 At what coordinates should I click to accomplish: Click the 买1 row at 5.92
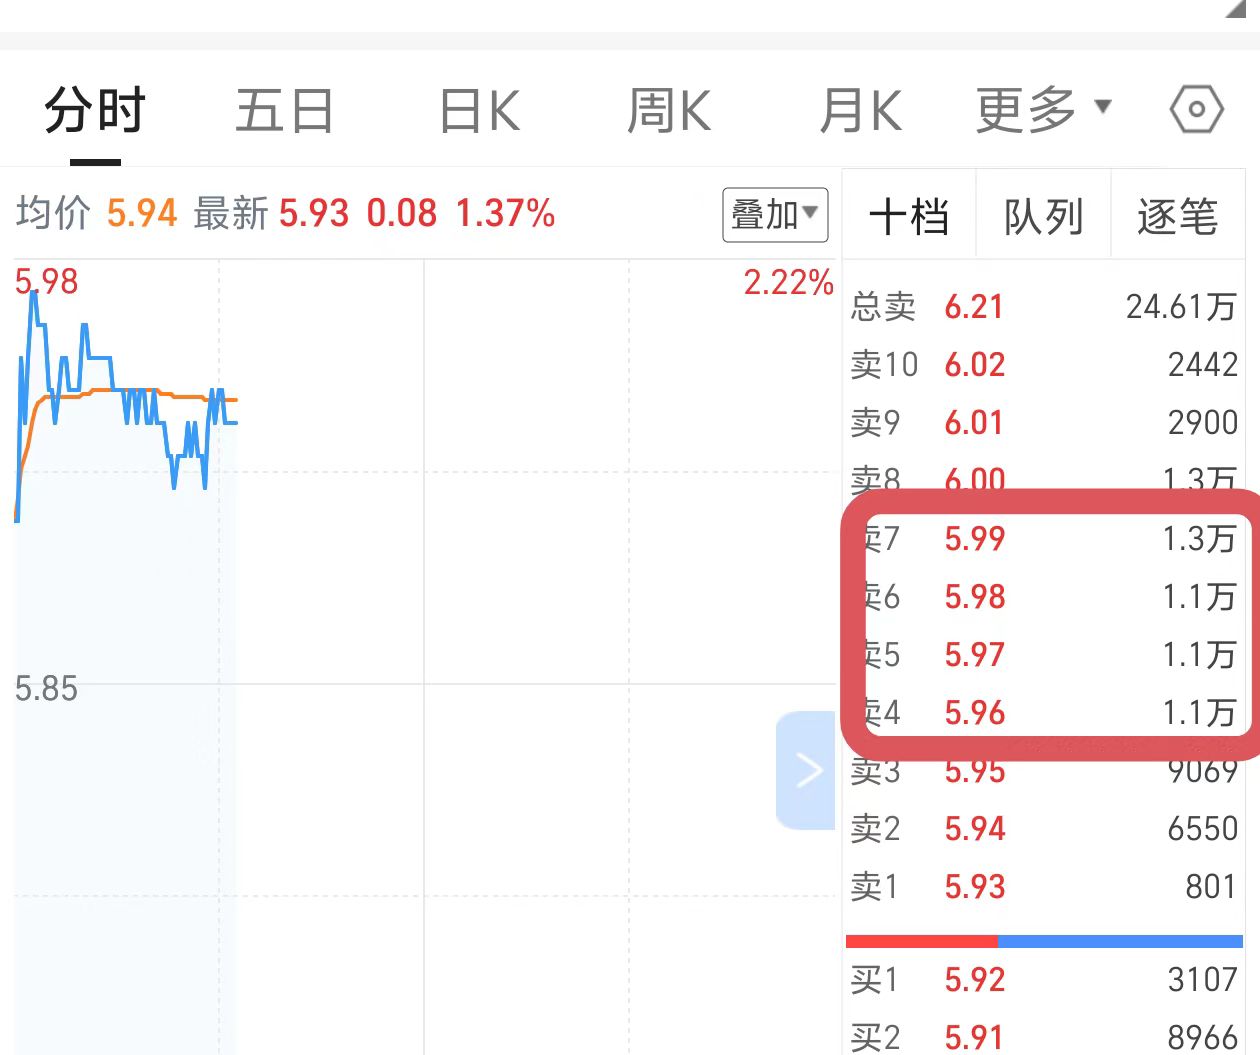click(x=1044, y=980)
